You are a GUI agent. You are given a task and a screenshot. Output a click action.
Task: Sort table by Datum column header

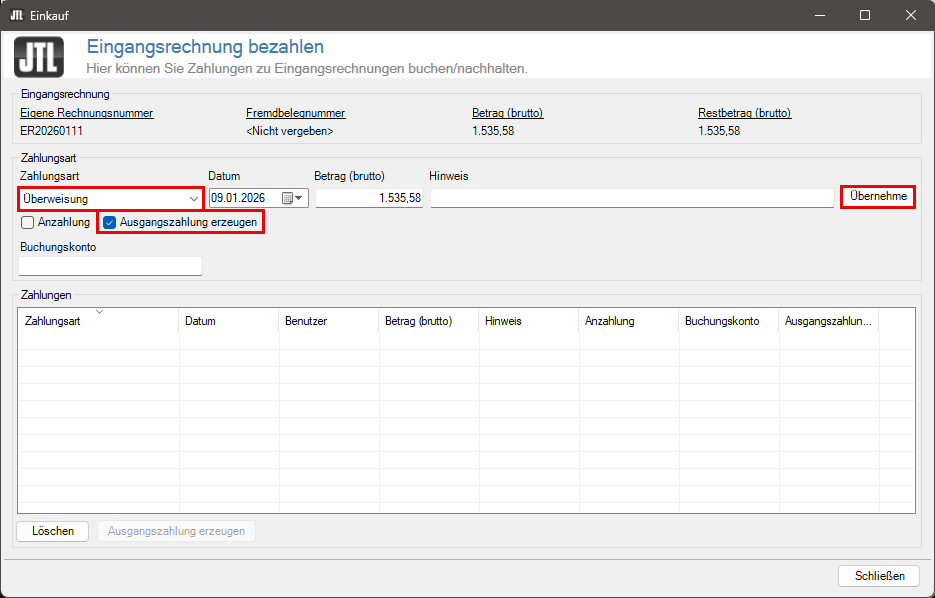(228, 321)
